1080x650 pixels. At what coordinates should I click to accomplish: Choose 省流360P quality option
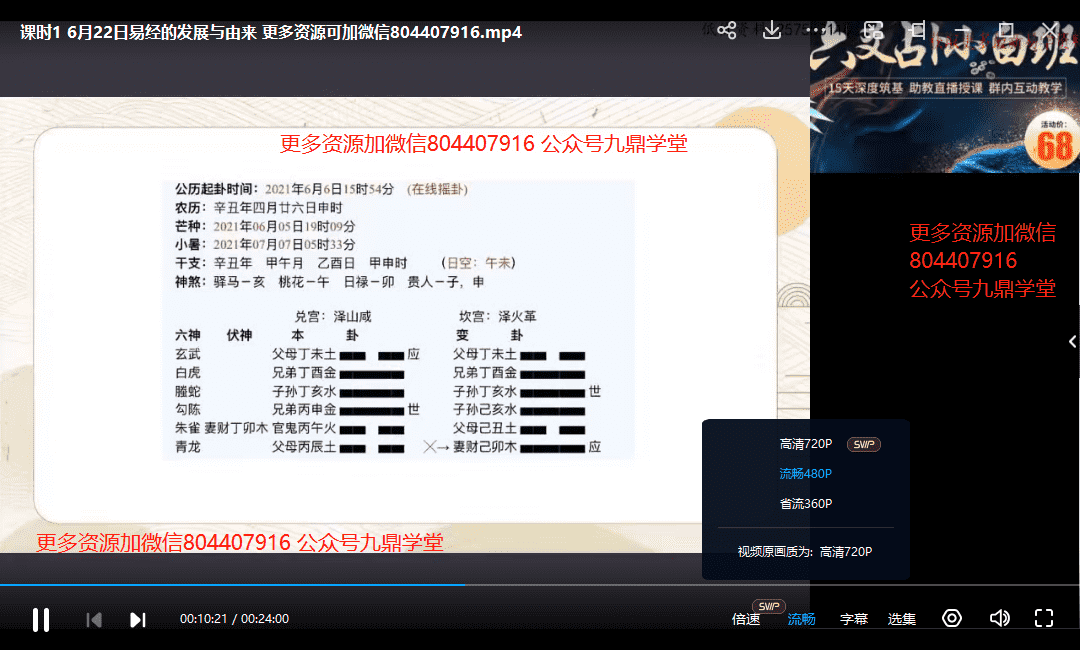click(x=805, y=504)
